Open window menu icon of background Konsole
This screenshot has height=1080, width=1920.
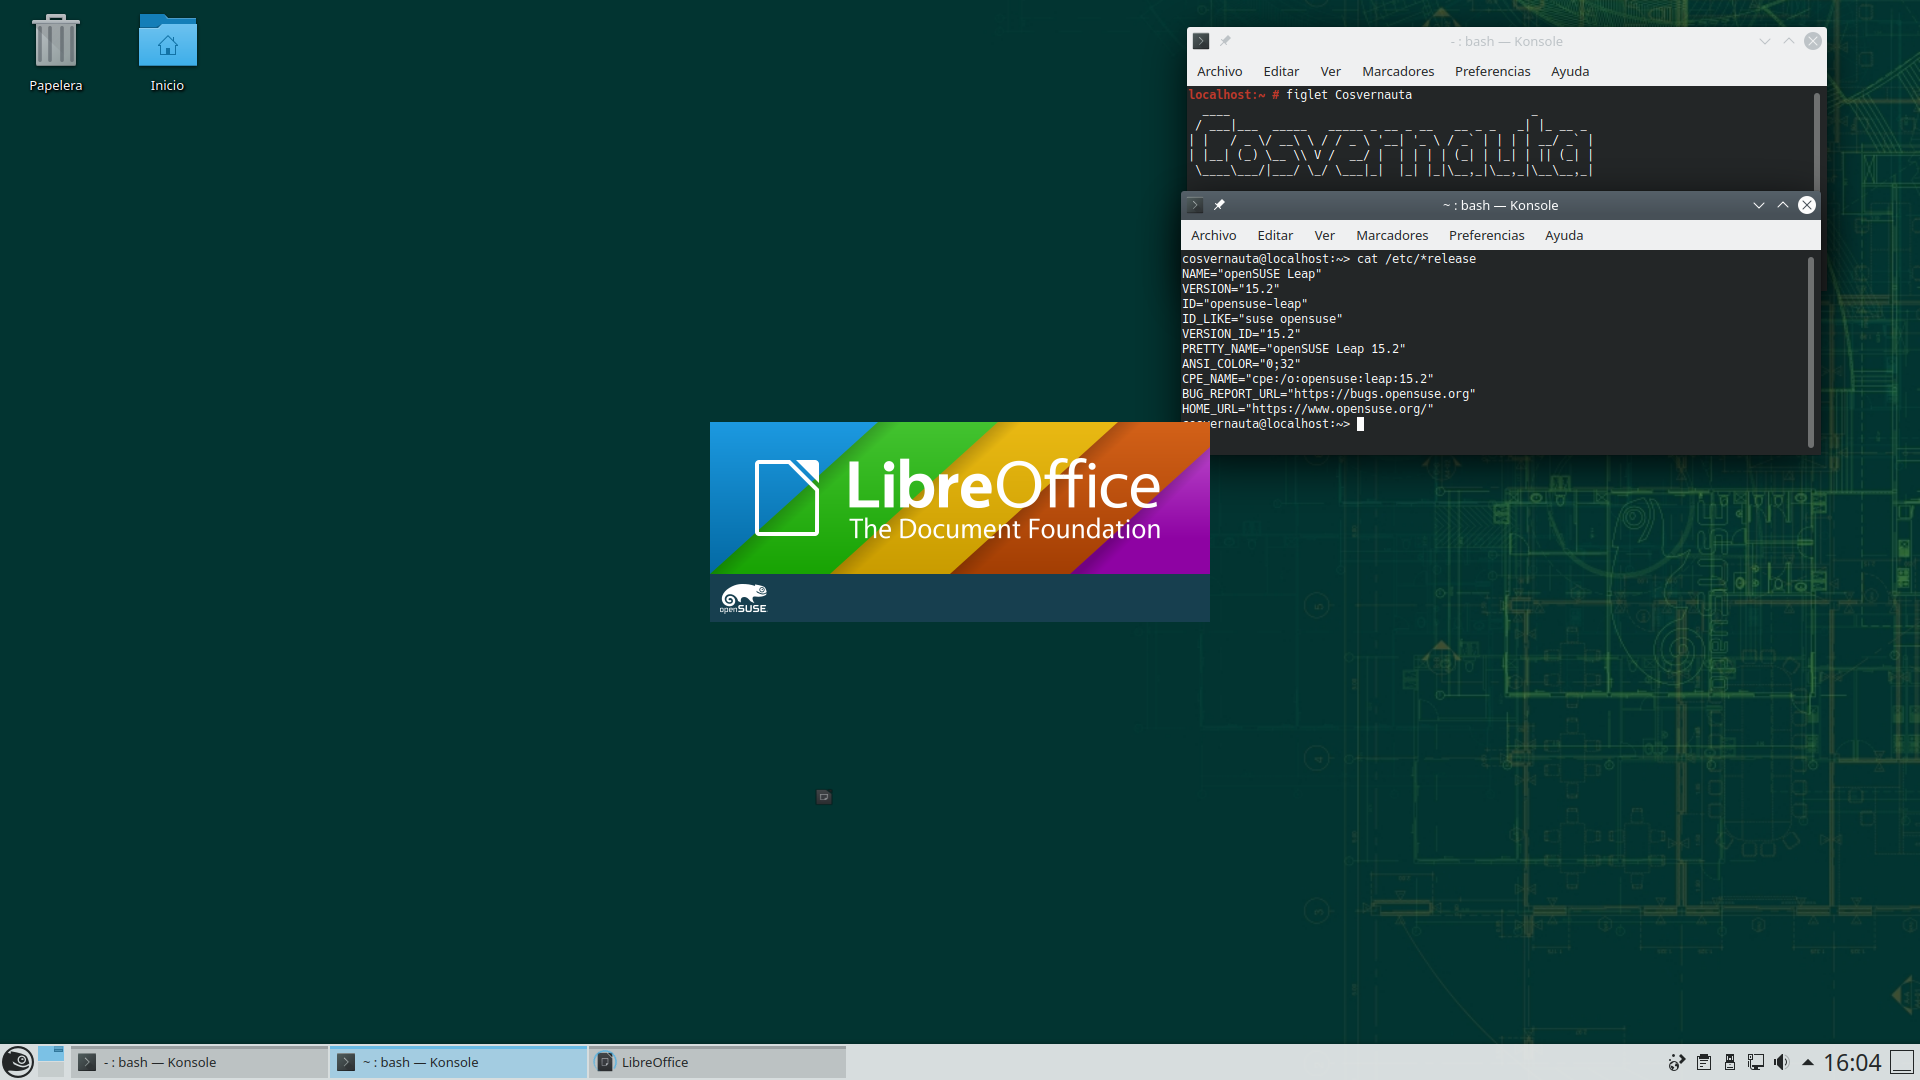1201,41
